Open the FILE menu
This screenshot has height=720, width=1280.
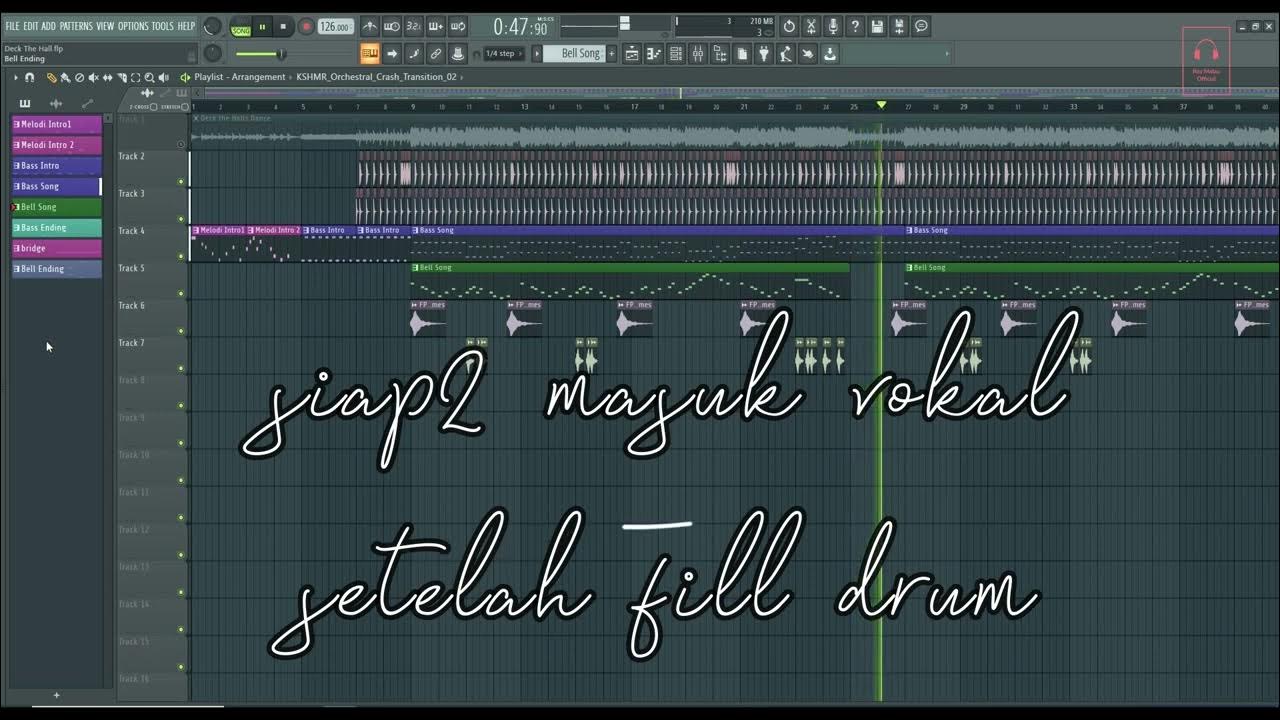coord(13,26)
